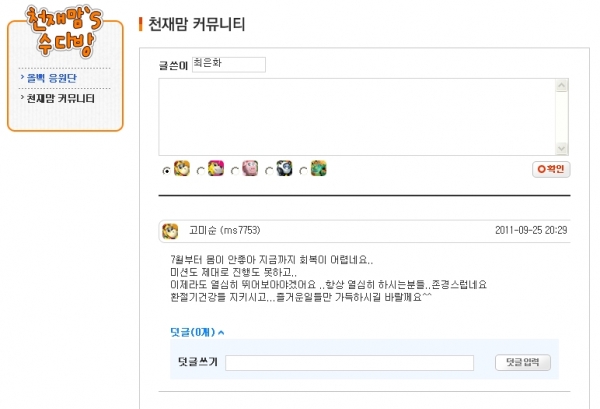Select the panda emoticon radio button
Image resolution: width=600 pixels, height=409 pixels.
coord(269,170)
